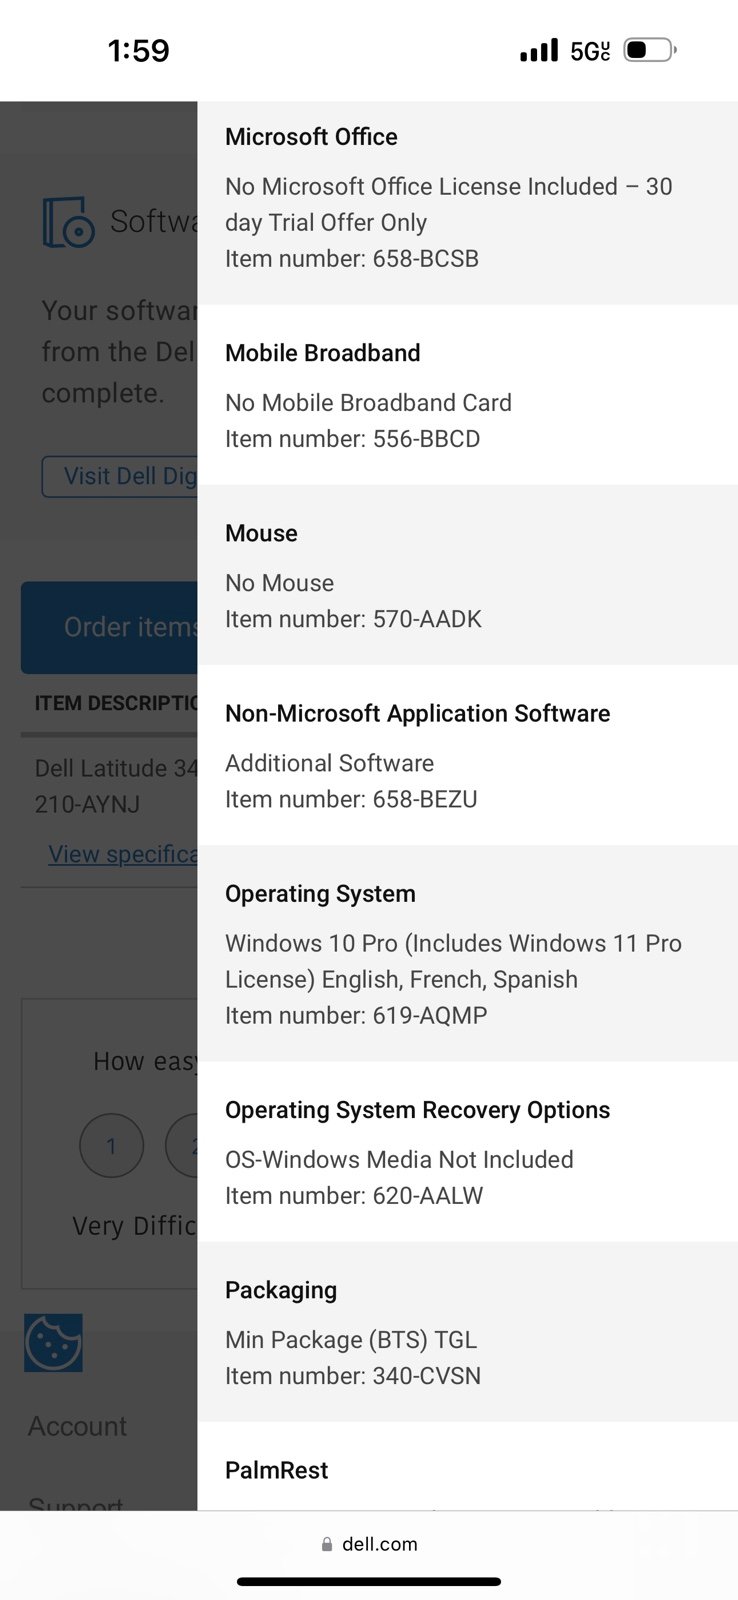Image resolution: width=738 pixels, height=1600 pixels.
Task: Select rating 1 in the survey
Action: click(111, 1145)
